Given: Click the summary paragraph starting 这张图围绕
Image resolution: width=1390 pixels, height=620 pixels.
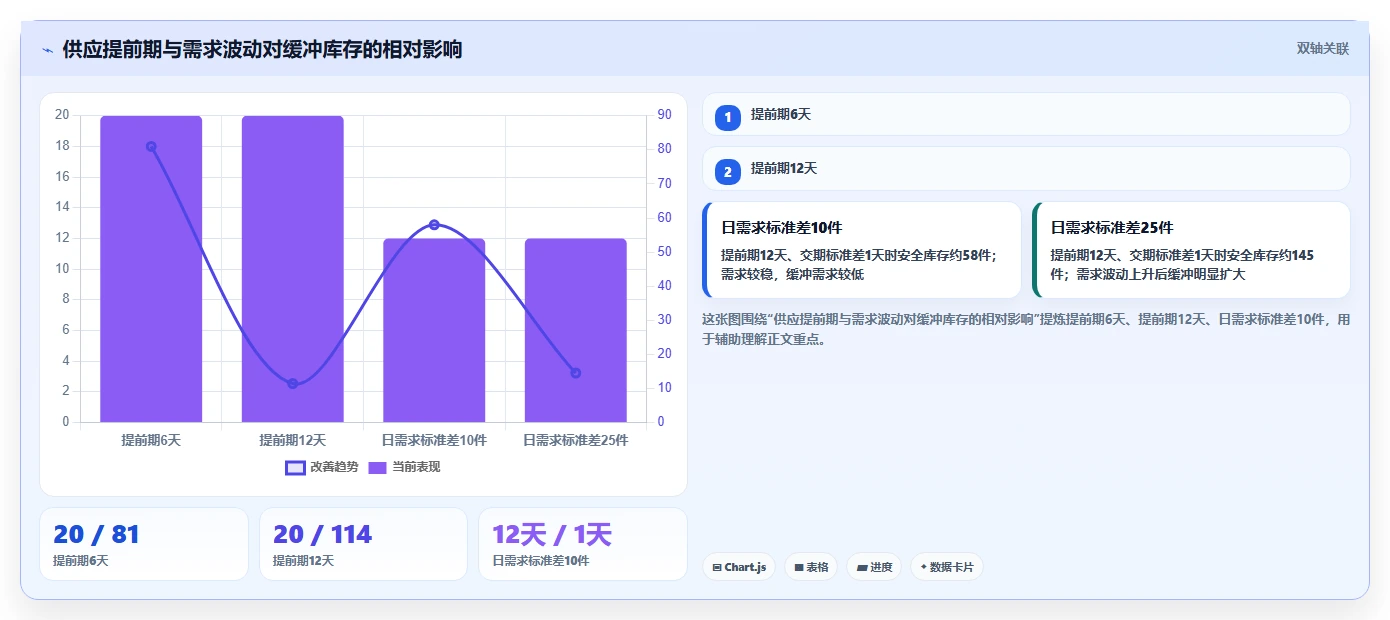Looking at the screenshot, I should coord(1026,329).
